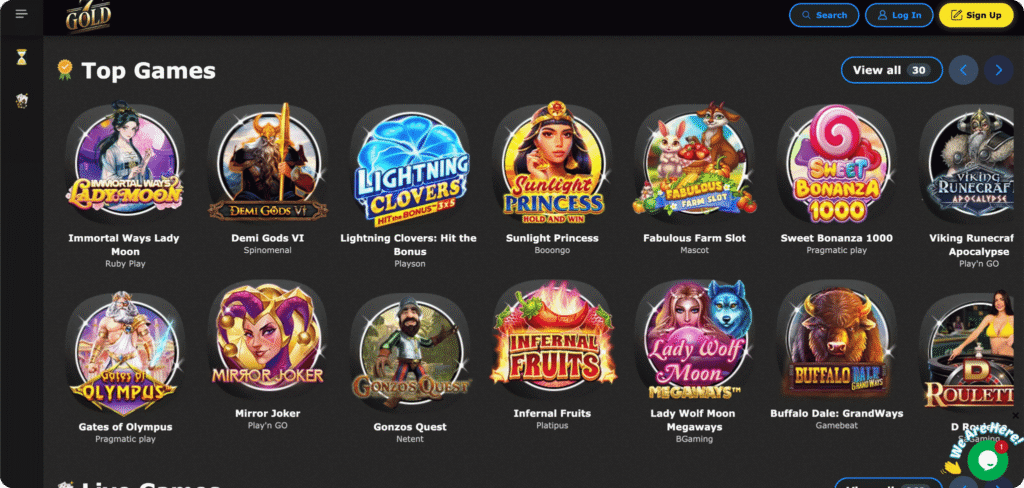Close the We Are Here chat prompt
Screen dimensions: 1024x488
coord(1016,415)
